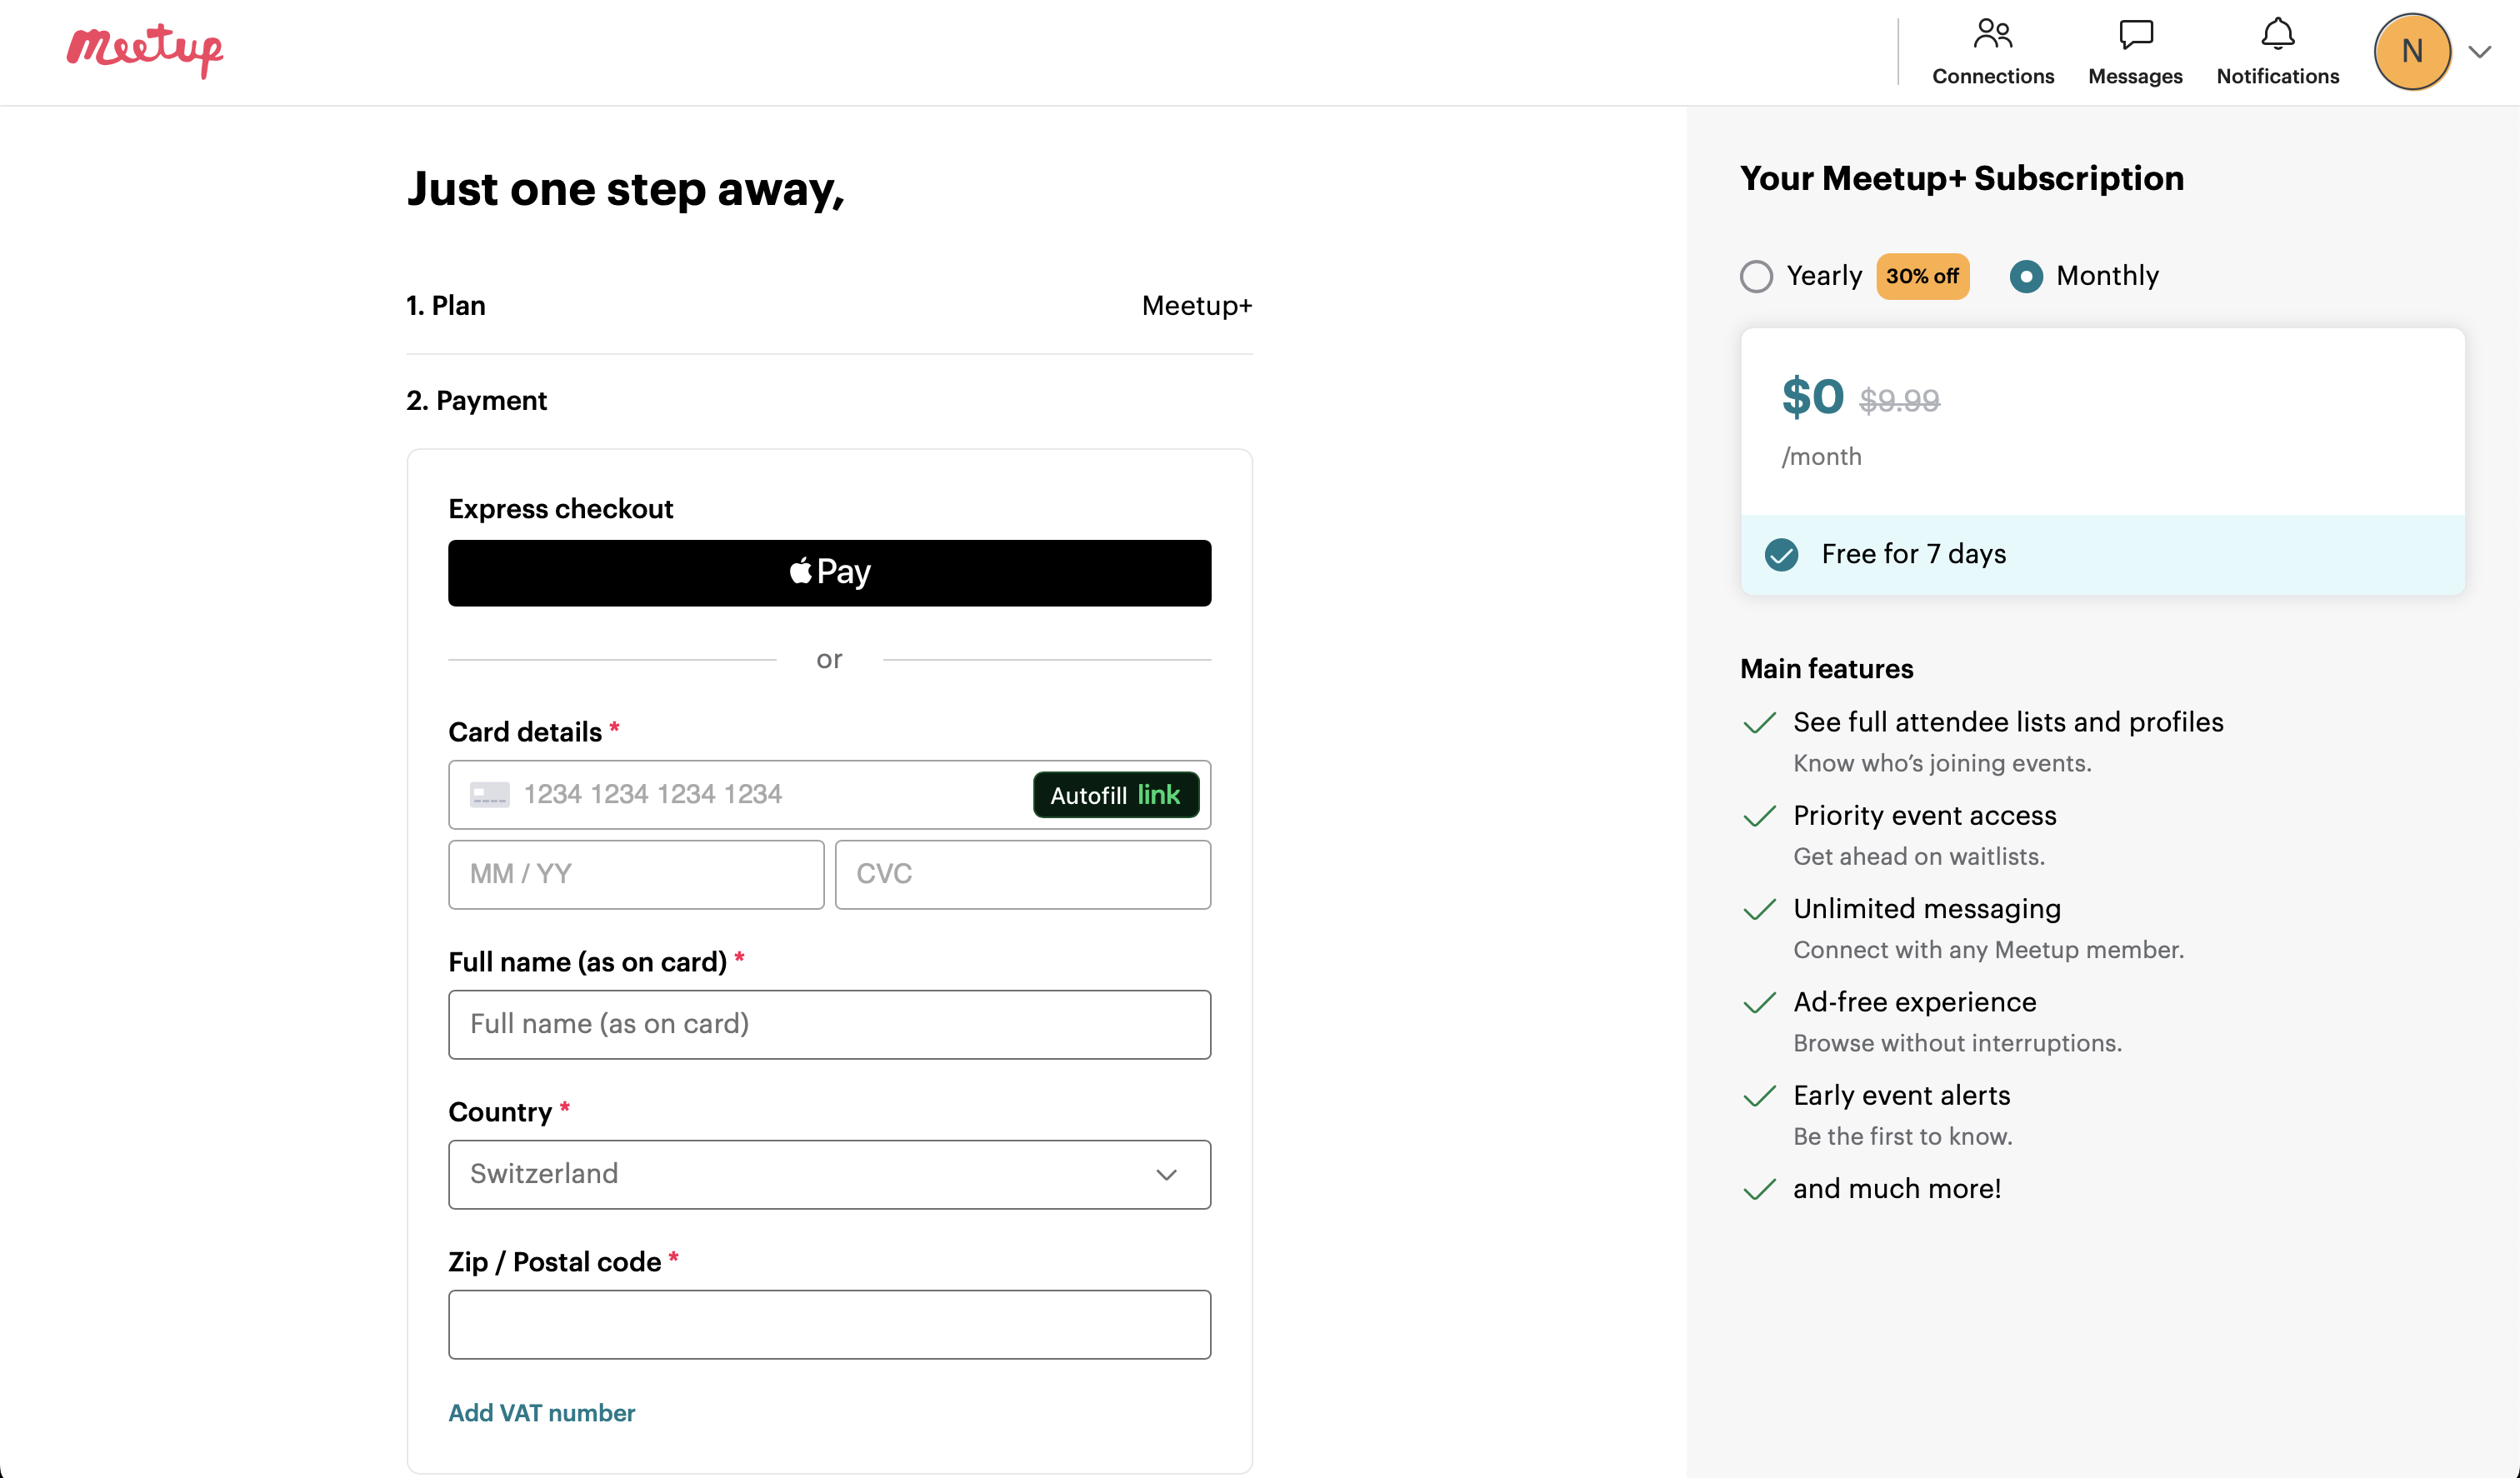Screen dimensions: 2520x1478
Task: Click the 1. Plan step label
Action: pyautogui.click(x=446, y=305)
